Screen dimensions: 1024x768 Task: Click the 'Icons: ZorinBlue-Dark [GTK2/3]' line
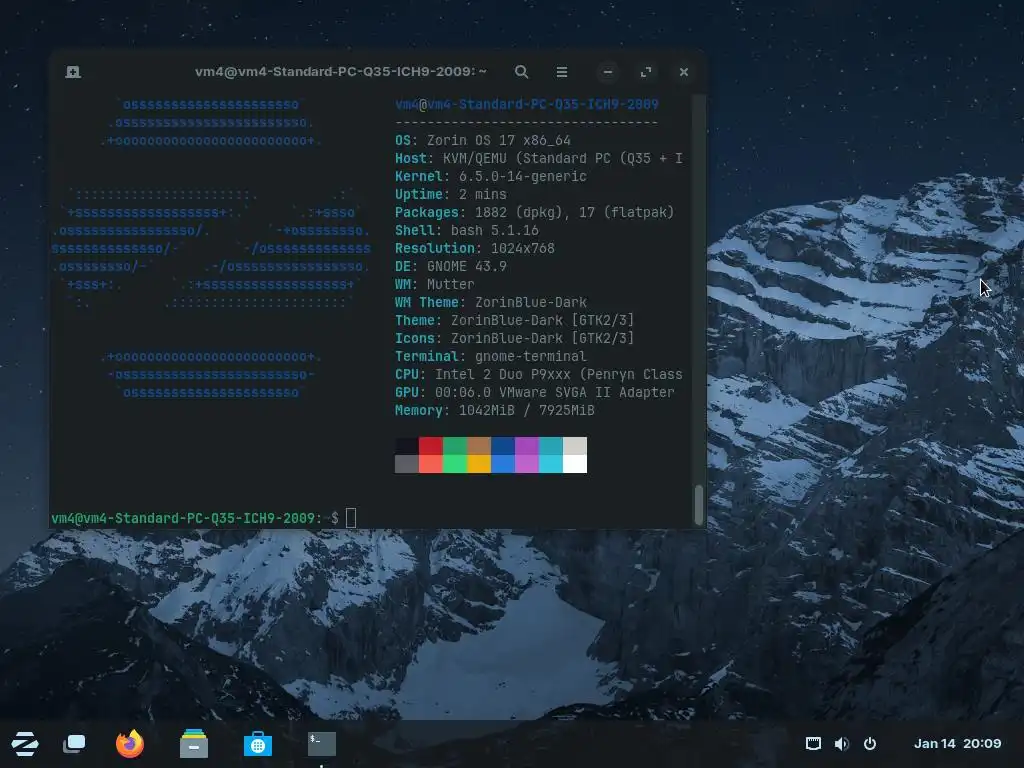tap(515, 338)
